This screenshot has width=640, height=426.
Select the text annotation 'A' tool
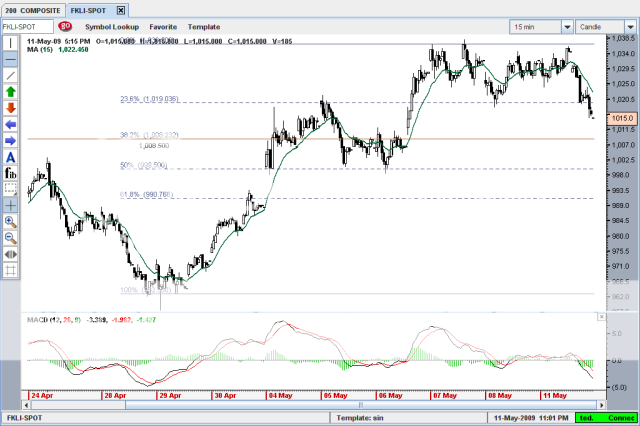coord(11,157)
